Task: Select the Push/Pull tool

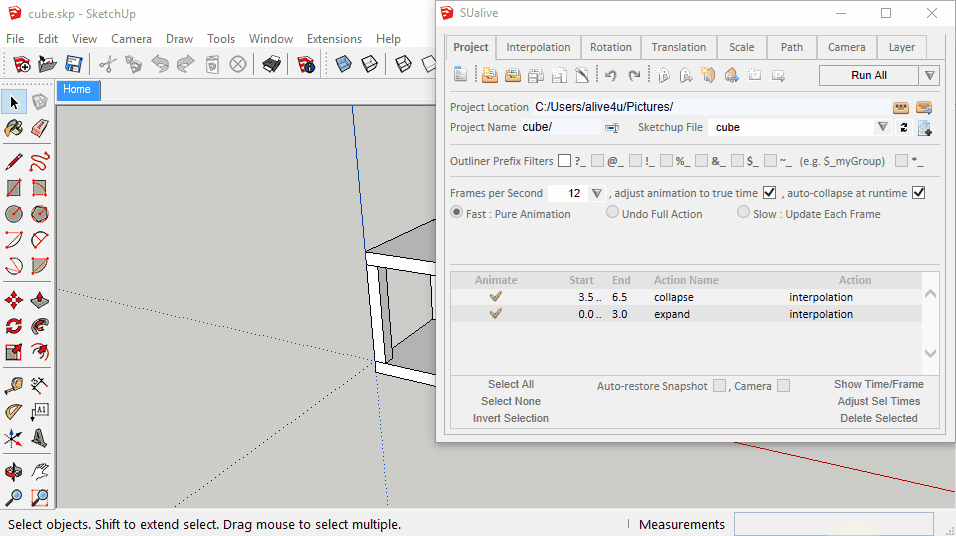Action: click(40, 300)
